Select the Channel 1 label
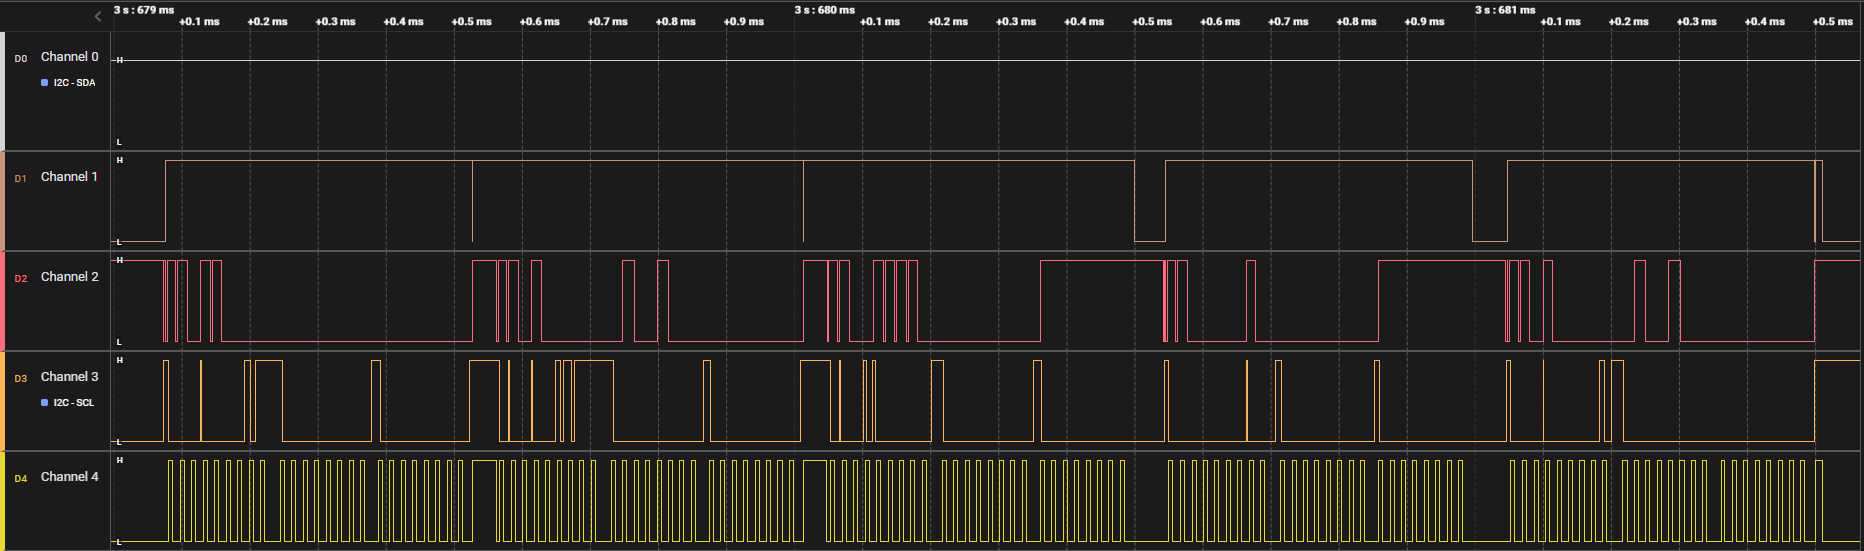This screenshot has height=551, width=1864. [69, 177]
